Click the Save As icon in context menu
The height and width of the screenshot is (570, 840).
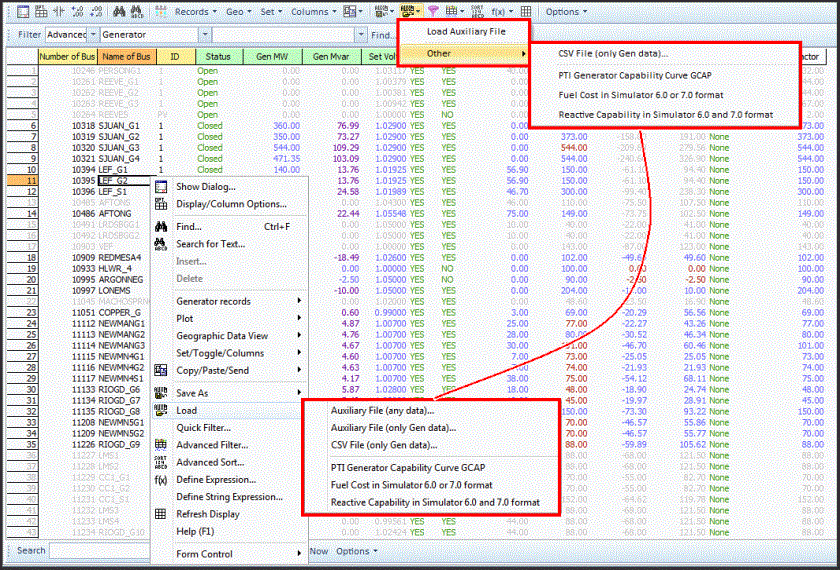tap(160, 393)
